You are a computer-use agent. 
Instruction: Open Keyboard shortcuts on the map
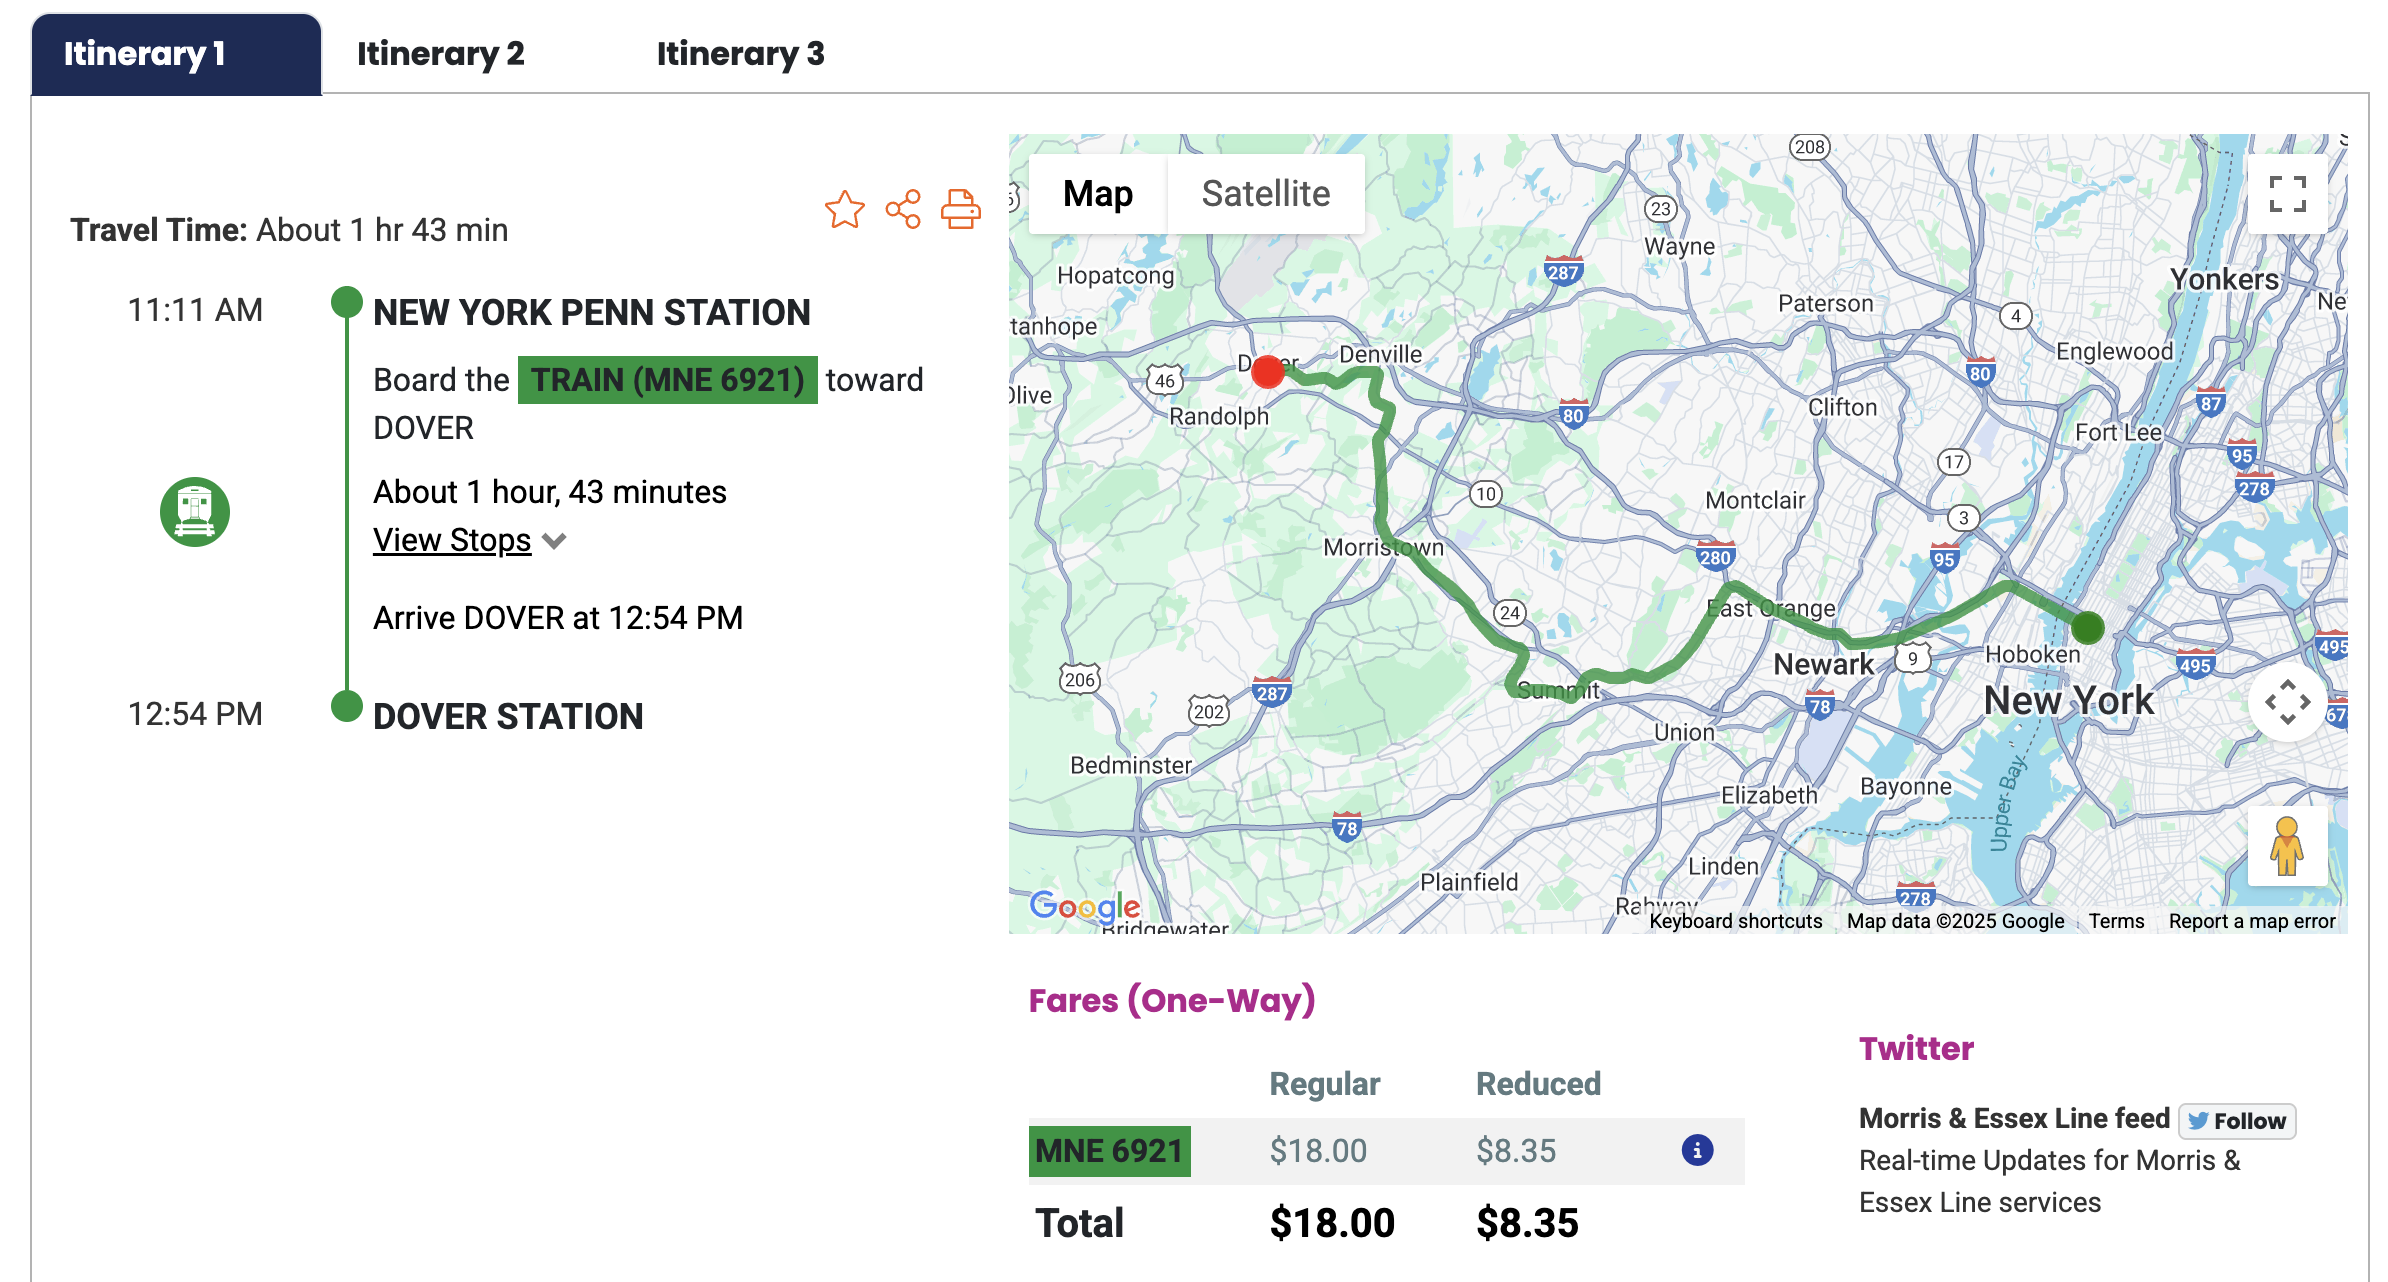click(1735, 921)
